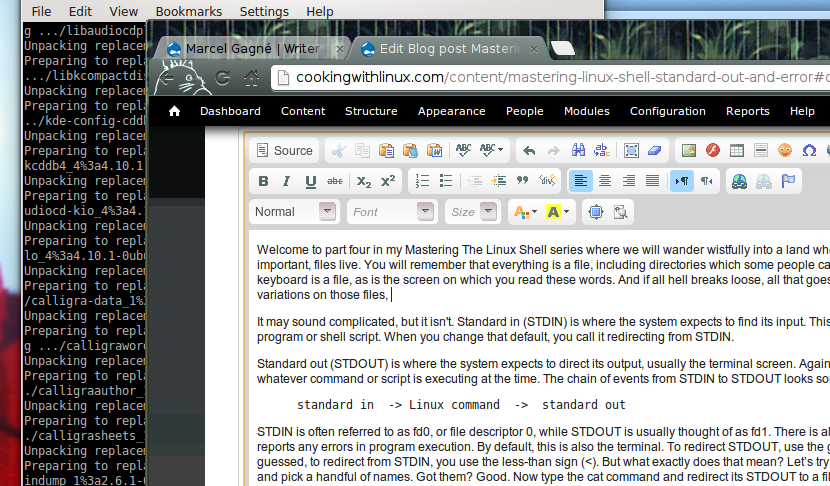Viewport: 830px width, 486px height.
Task: Click the Create Div Container icon
Action: click(547, 181)
